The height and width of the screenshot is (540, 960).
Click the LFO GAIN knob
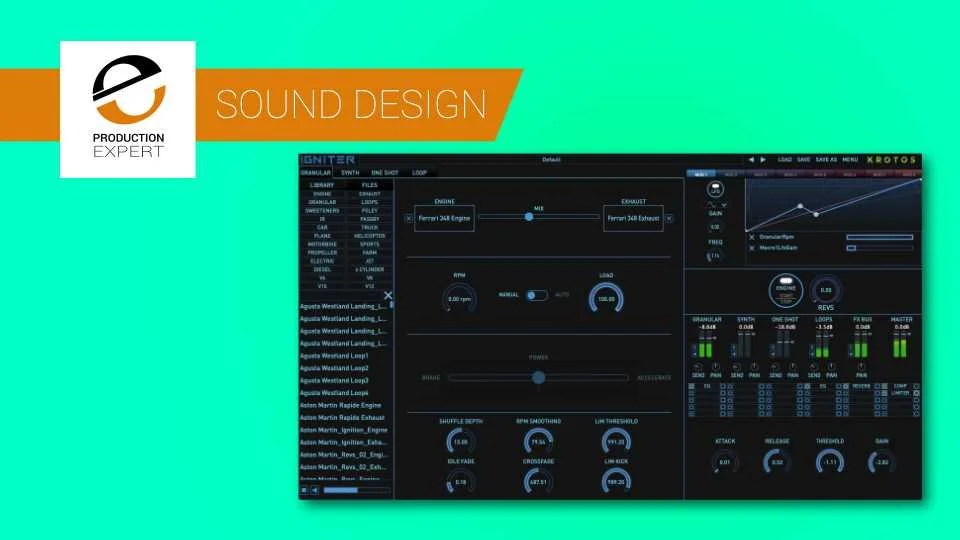click(714, 227)
